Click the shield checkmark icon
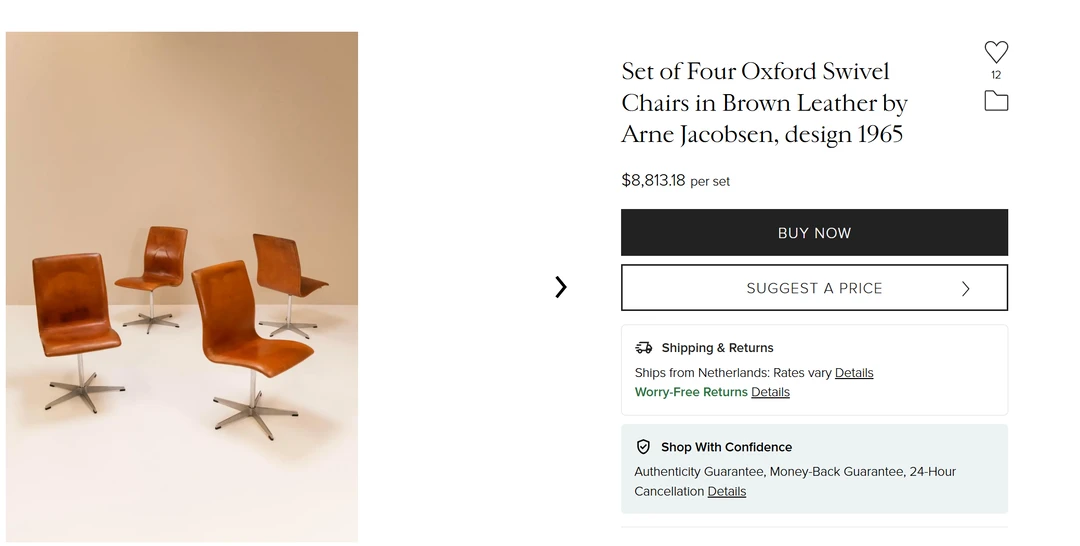The width and height of the screenshot is (1080, 546). (x=644, y=447)
